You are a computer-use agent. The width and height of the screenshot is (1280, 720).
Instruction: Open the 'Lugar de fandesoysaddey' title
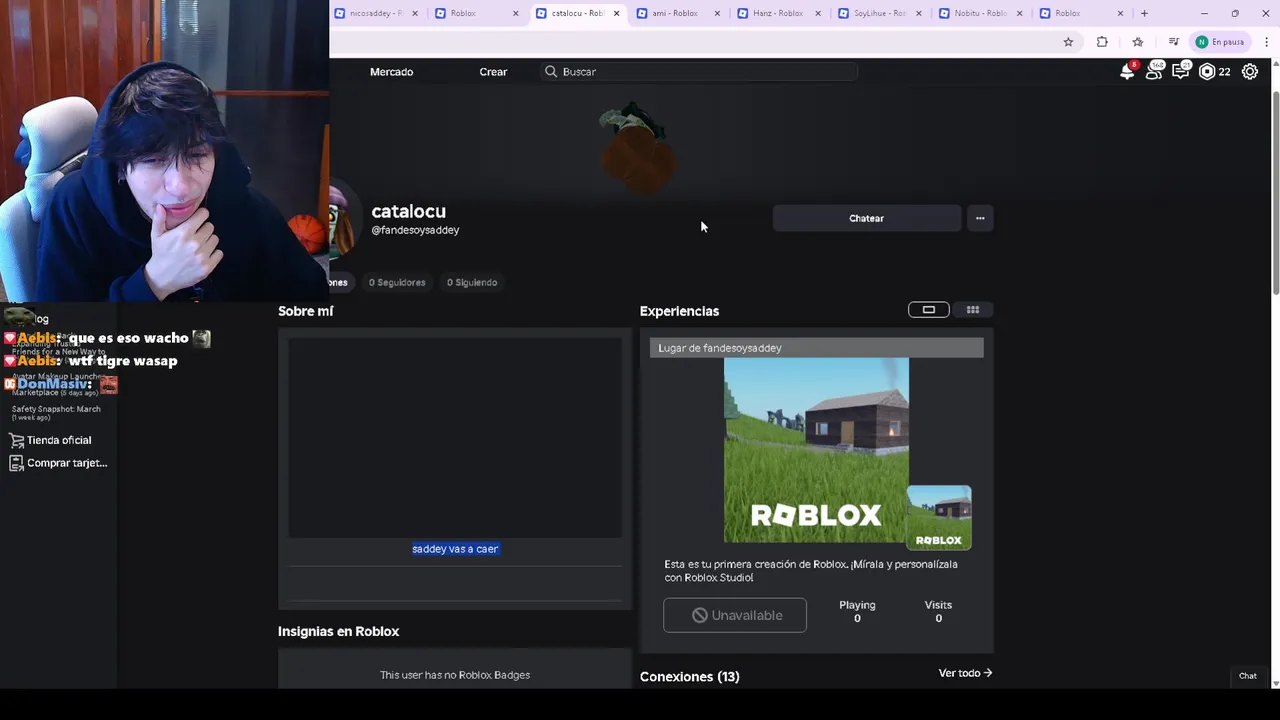[x=720, y=348]
